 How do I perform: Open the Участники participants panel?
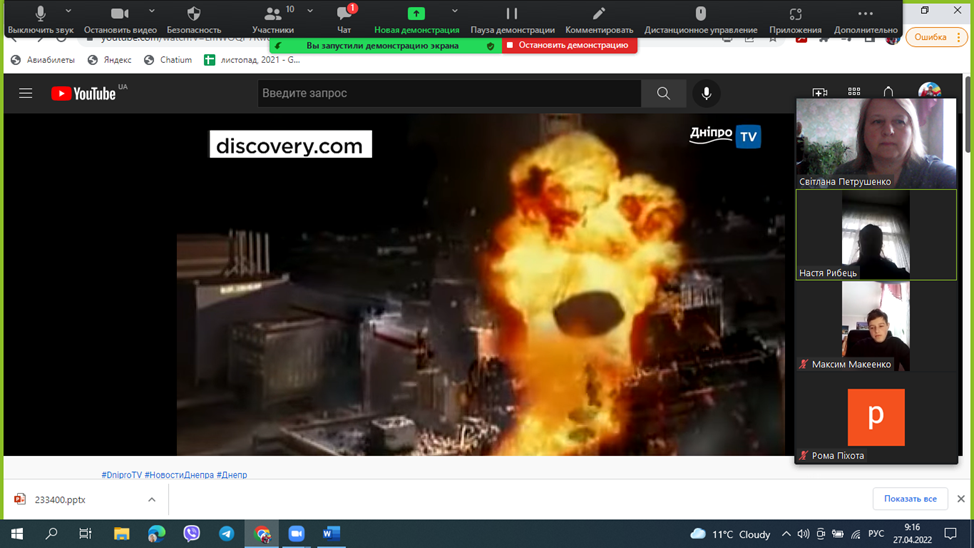pyautogui.click(x=273, y=19)
